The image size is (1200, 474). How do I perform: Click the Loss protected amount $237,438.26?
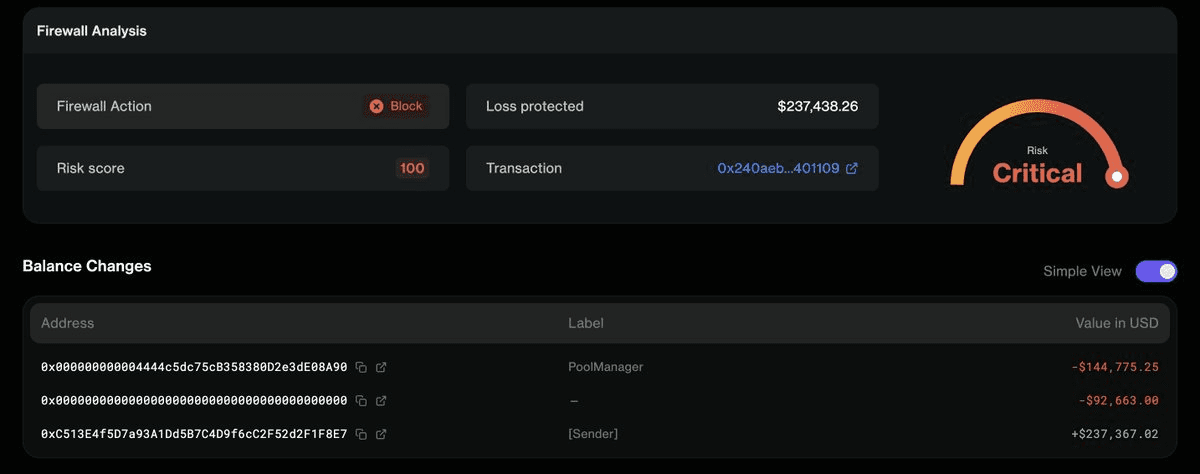coord(817,106)
